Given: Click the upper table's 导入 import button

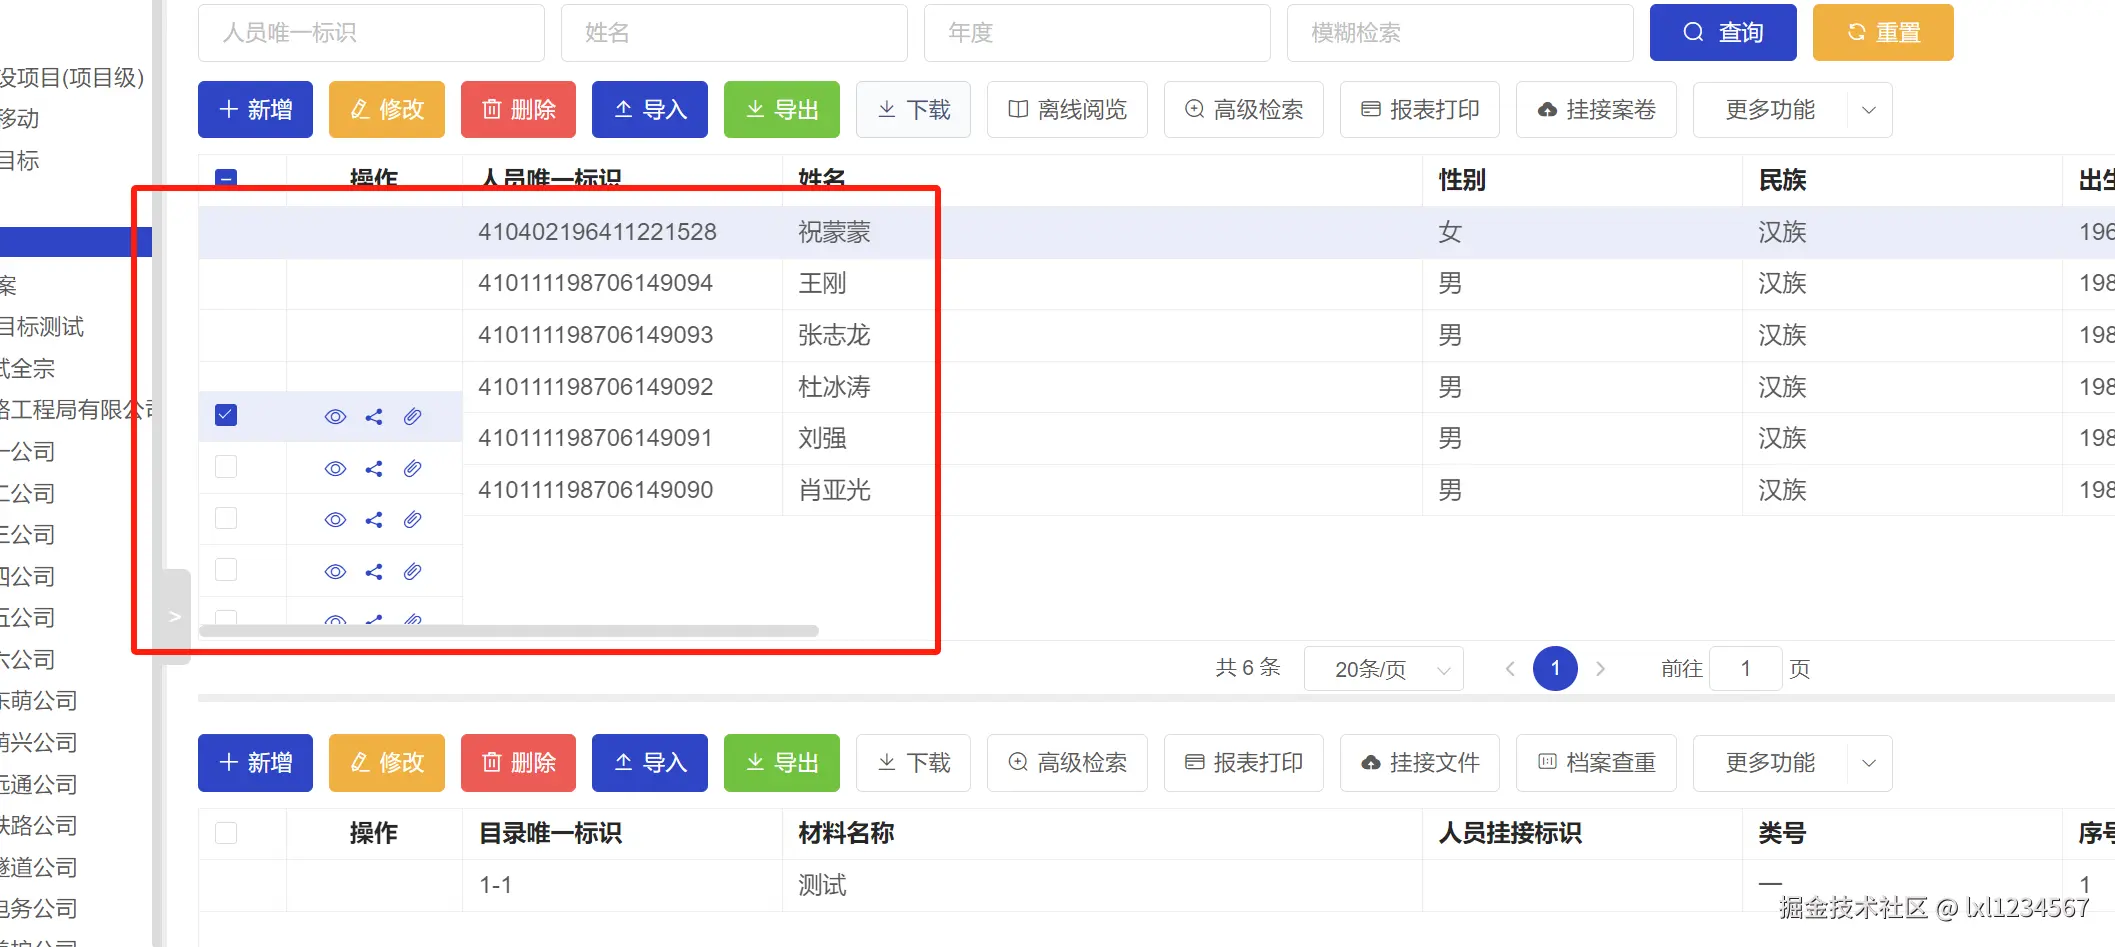Looking at the screenshot, I should tap(650, 109).
